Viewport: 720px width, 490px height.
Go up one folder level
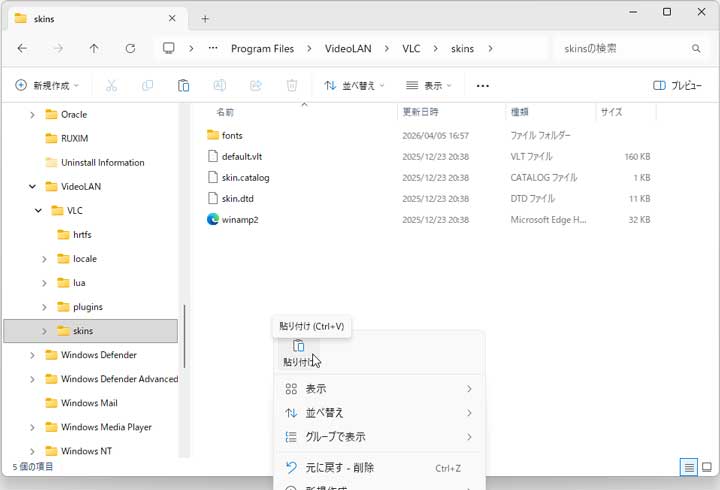click(94, 48)
